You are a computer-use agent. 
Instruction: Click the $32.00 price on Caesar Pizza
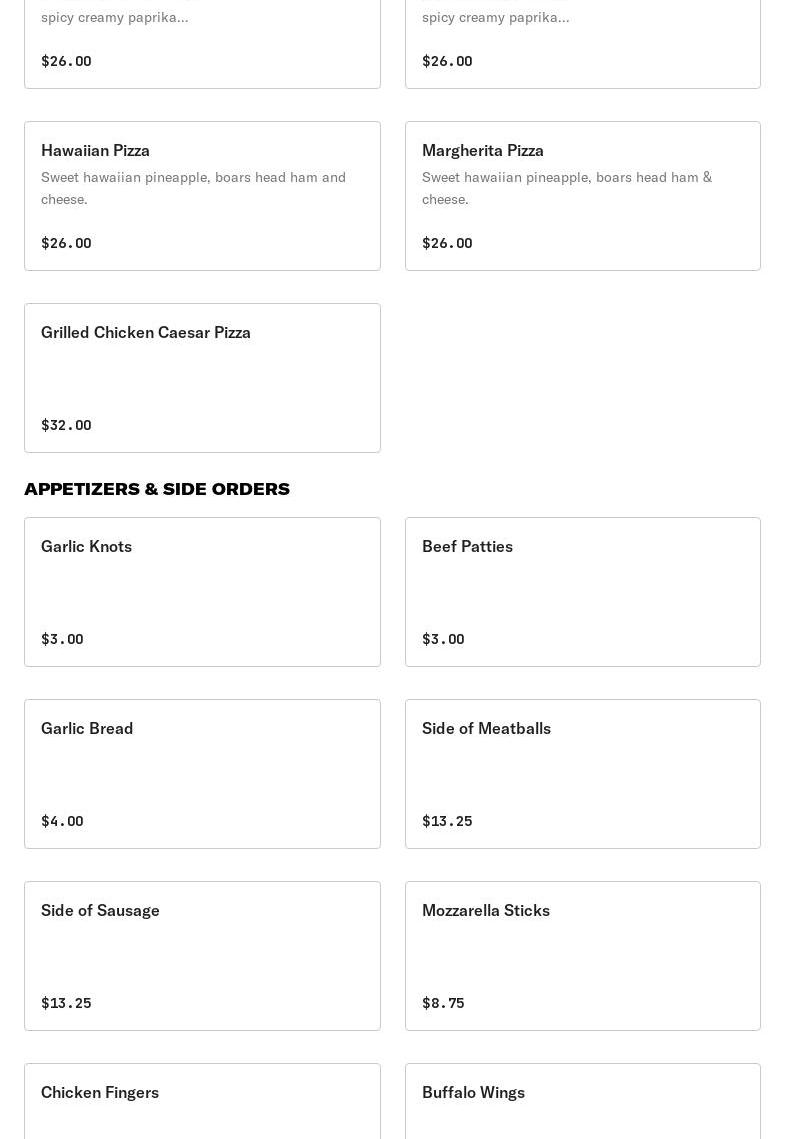(x=66, y=425)
